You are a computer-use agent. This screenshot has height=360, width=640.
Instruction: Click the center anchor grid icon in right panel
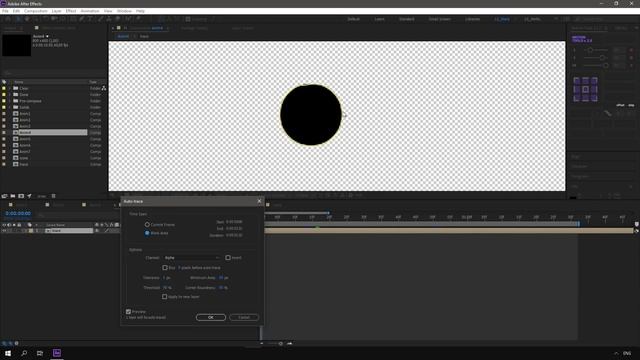click(x=585, y=89)
